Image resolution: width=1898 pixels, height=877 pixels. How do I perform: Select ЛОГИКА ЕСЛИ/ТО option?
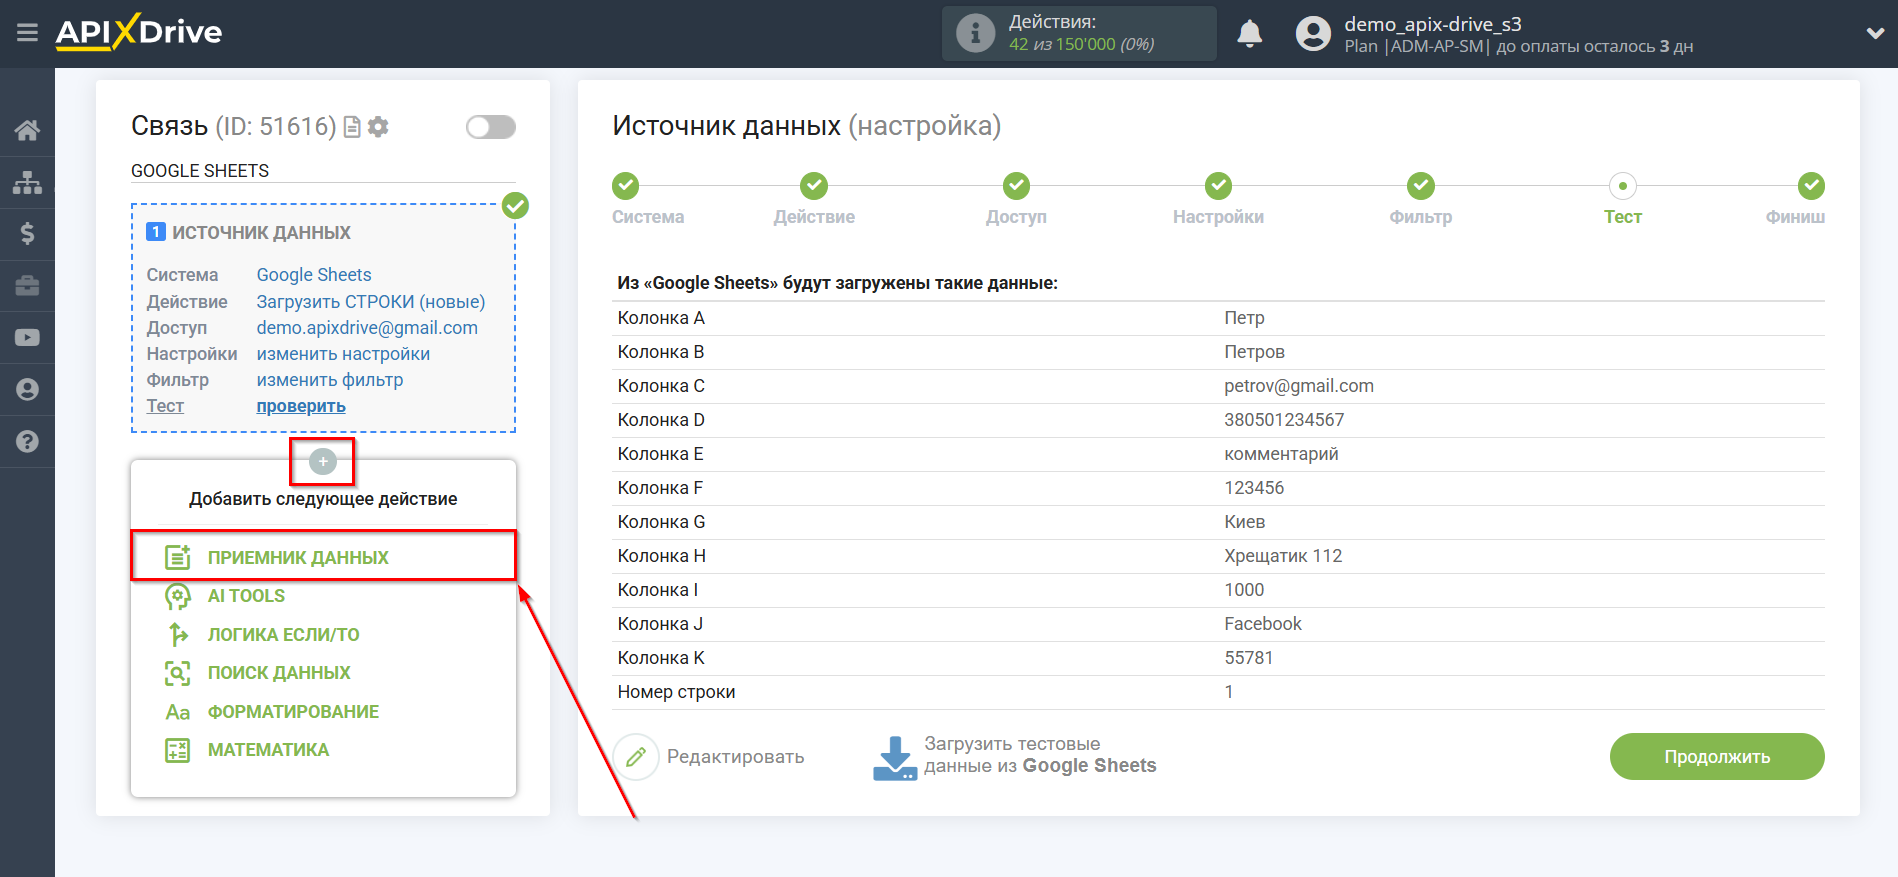(283, 635)
